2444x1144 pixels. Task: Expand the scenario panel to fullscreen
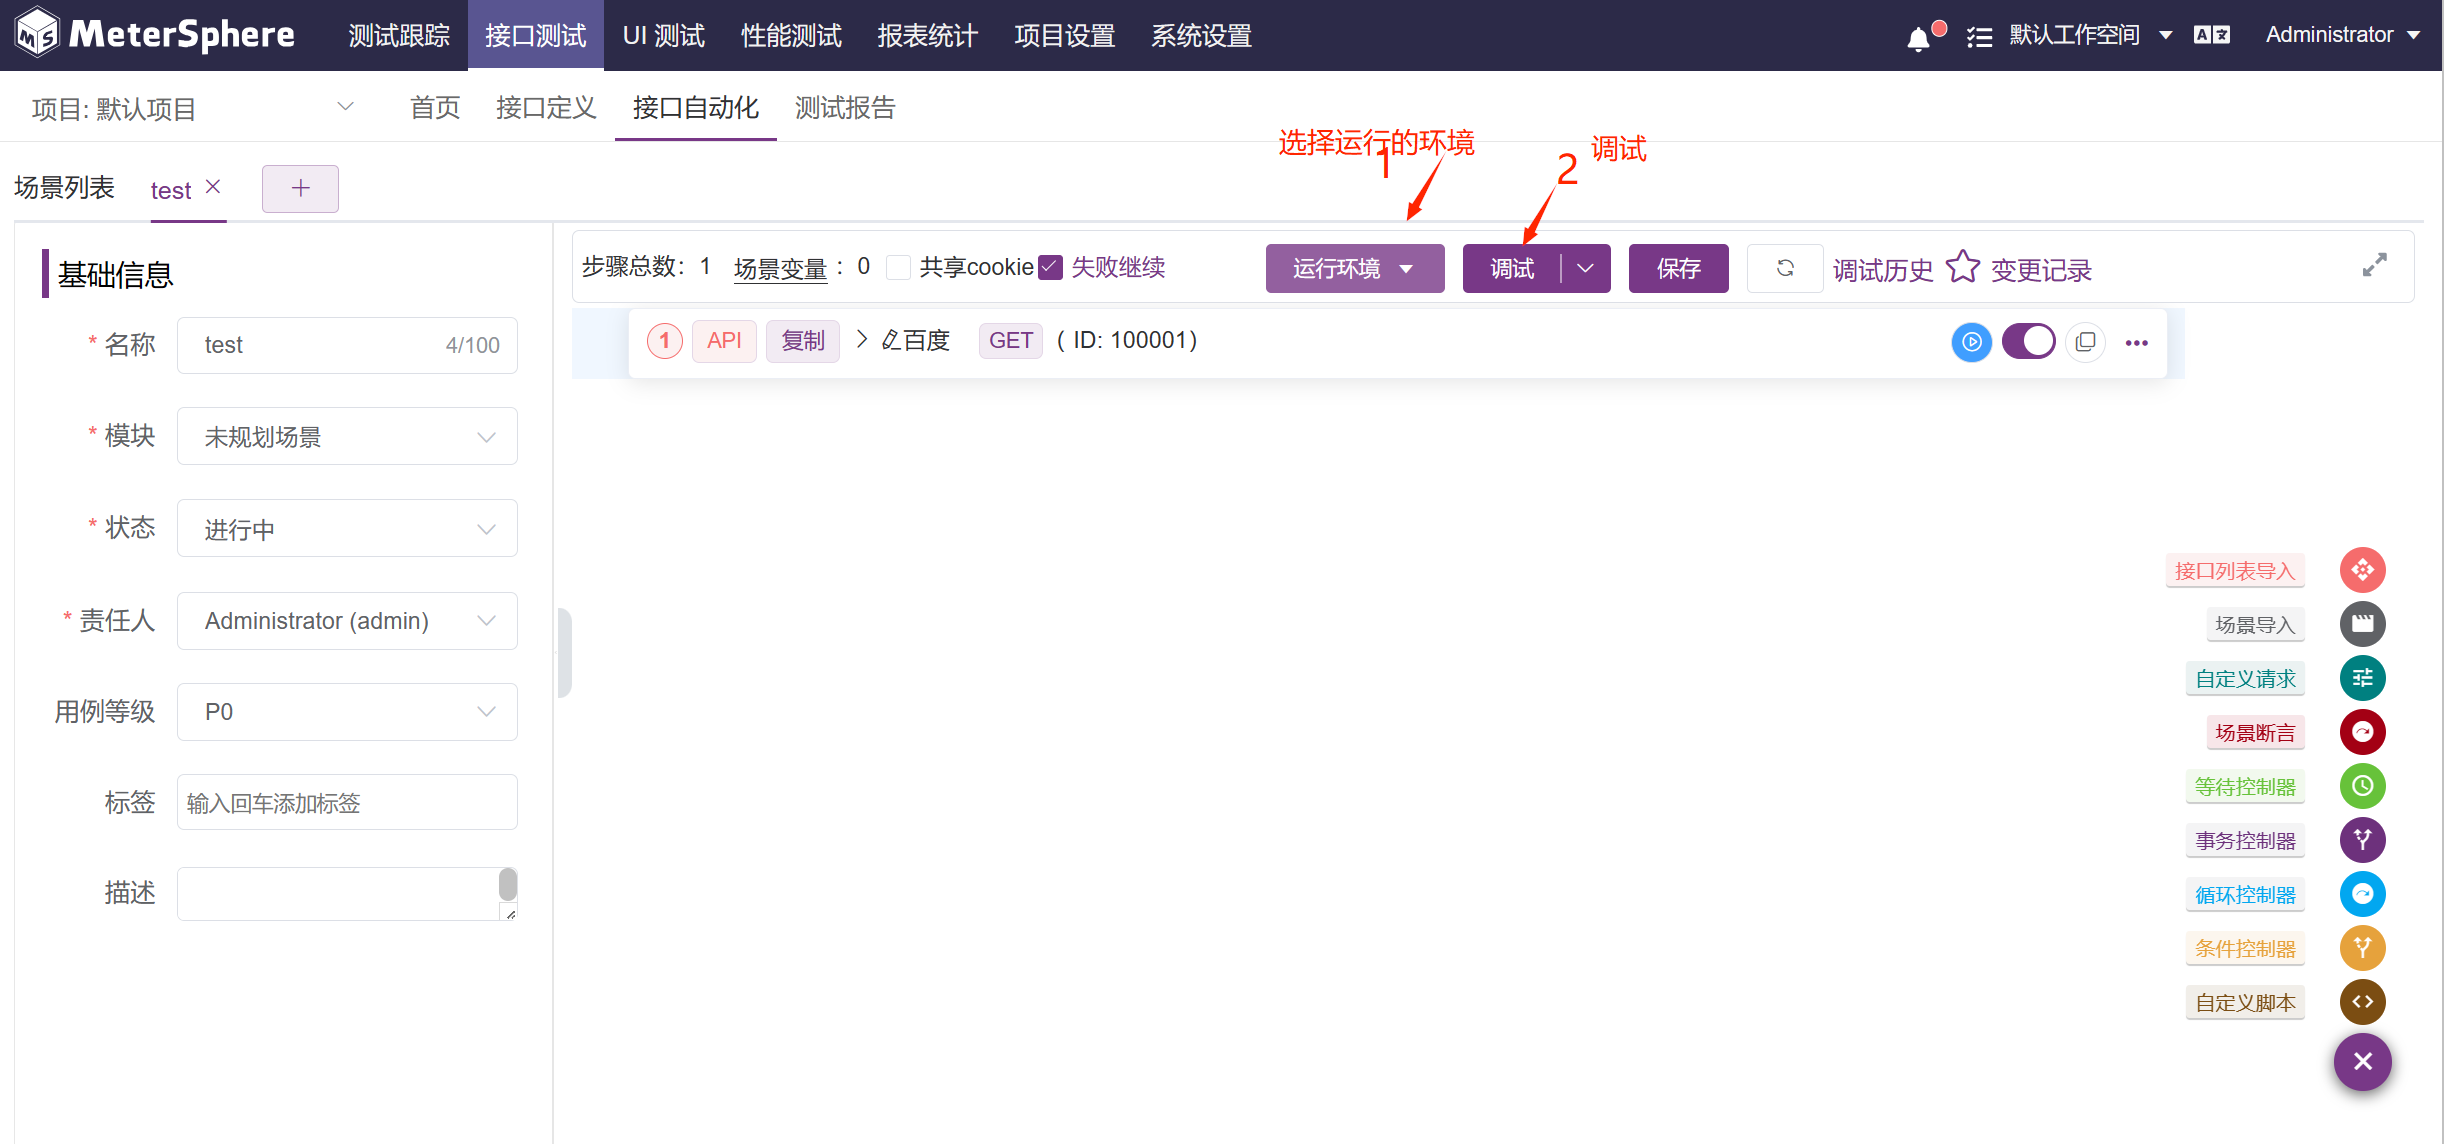[2374, 265]
